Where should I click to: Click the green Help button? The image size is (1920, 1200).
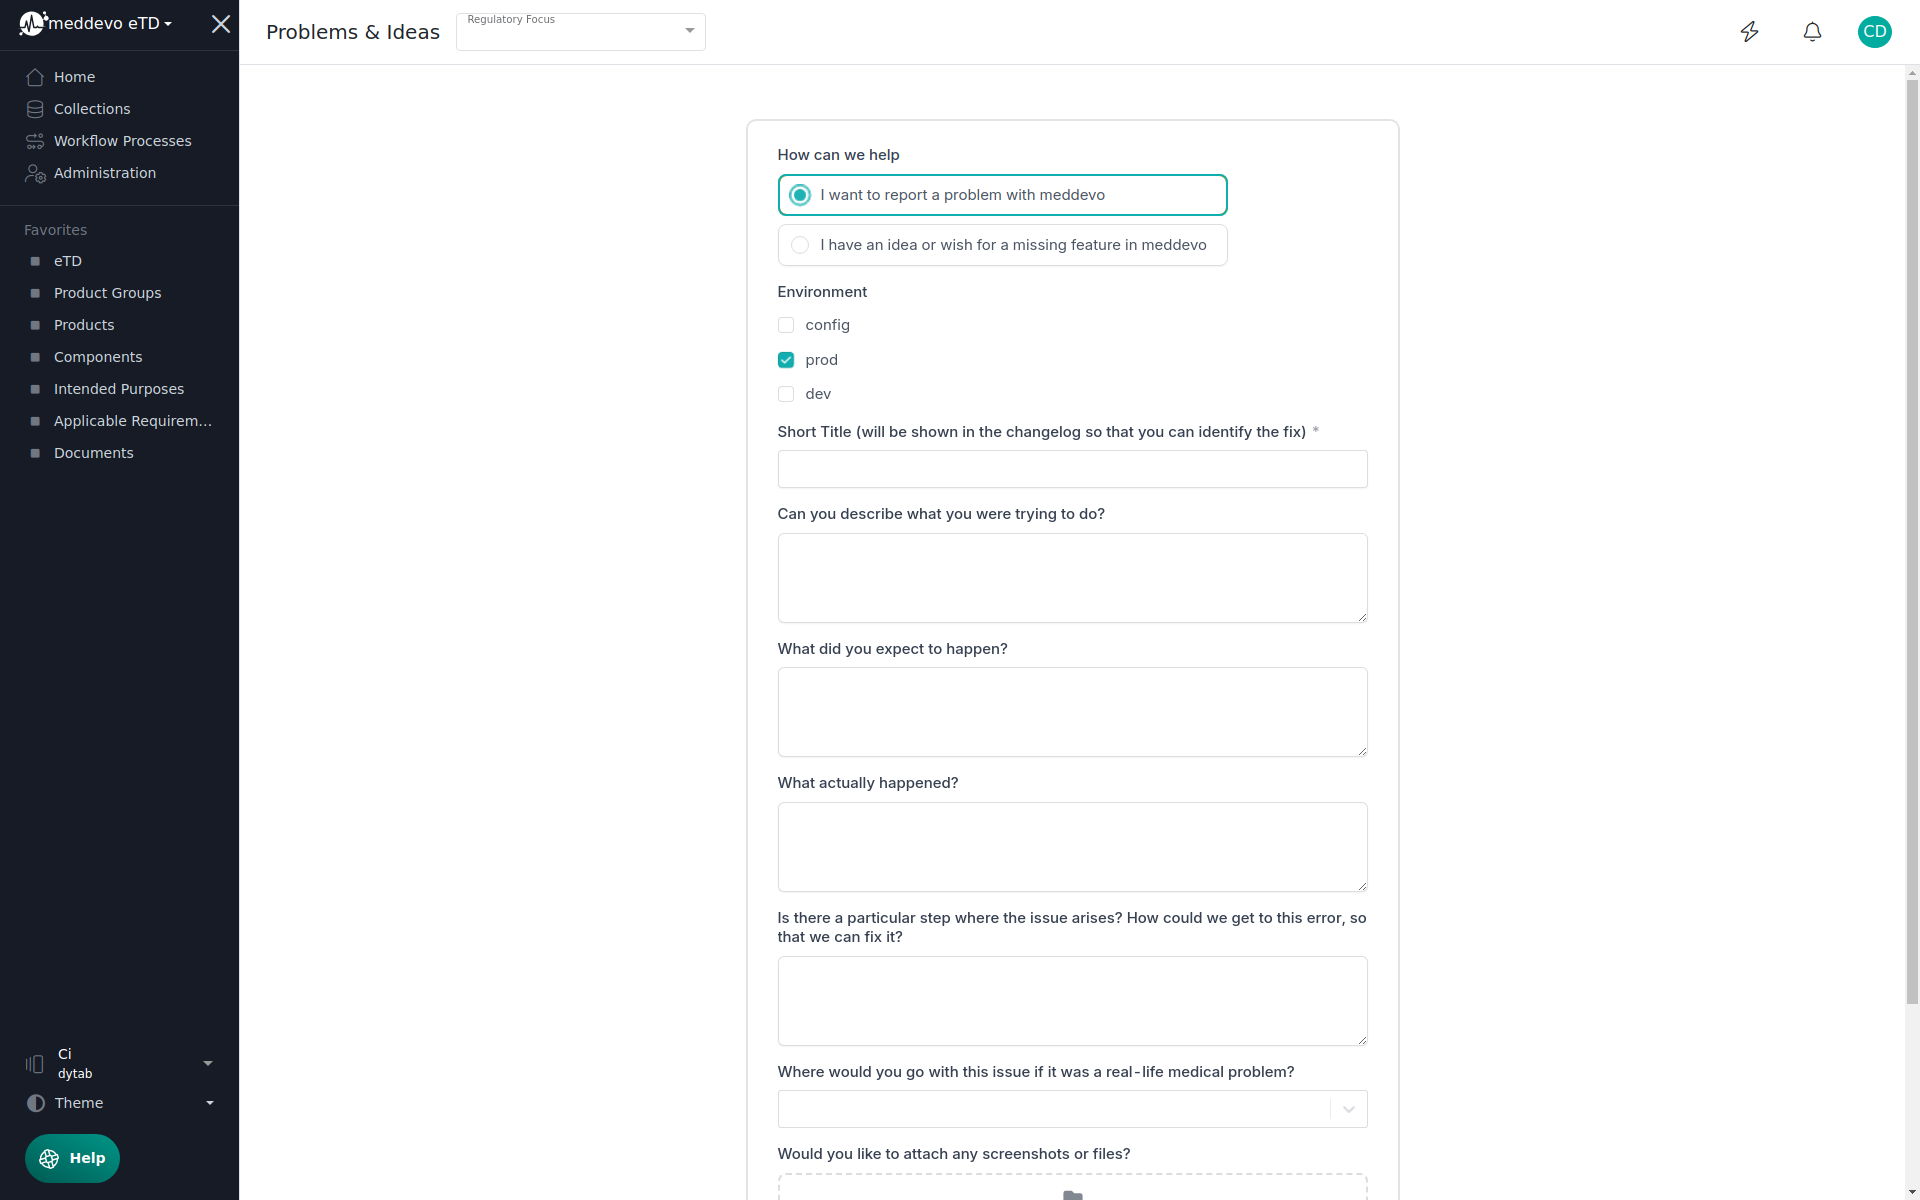(x=72, y=1158)
